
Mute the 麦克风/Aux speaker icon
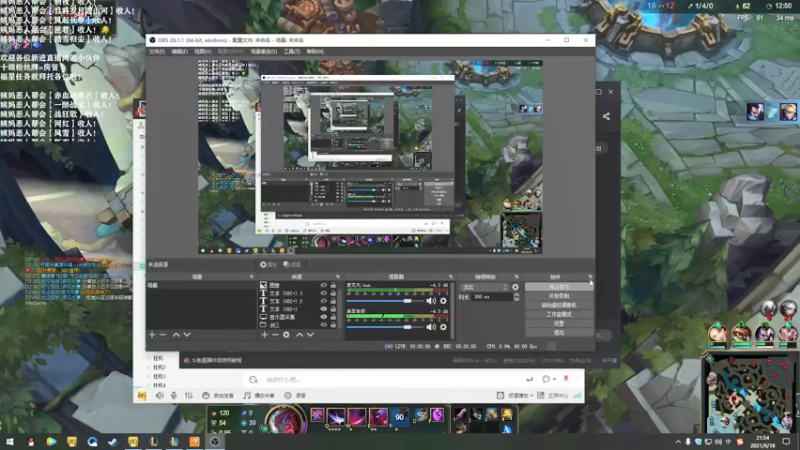(431, 301)
